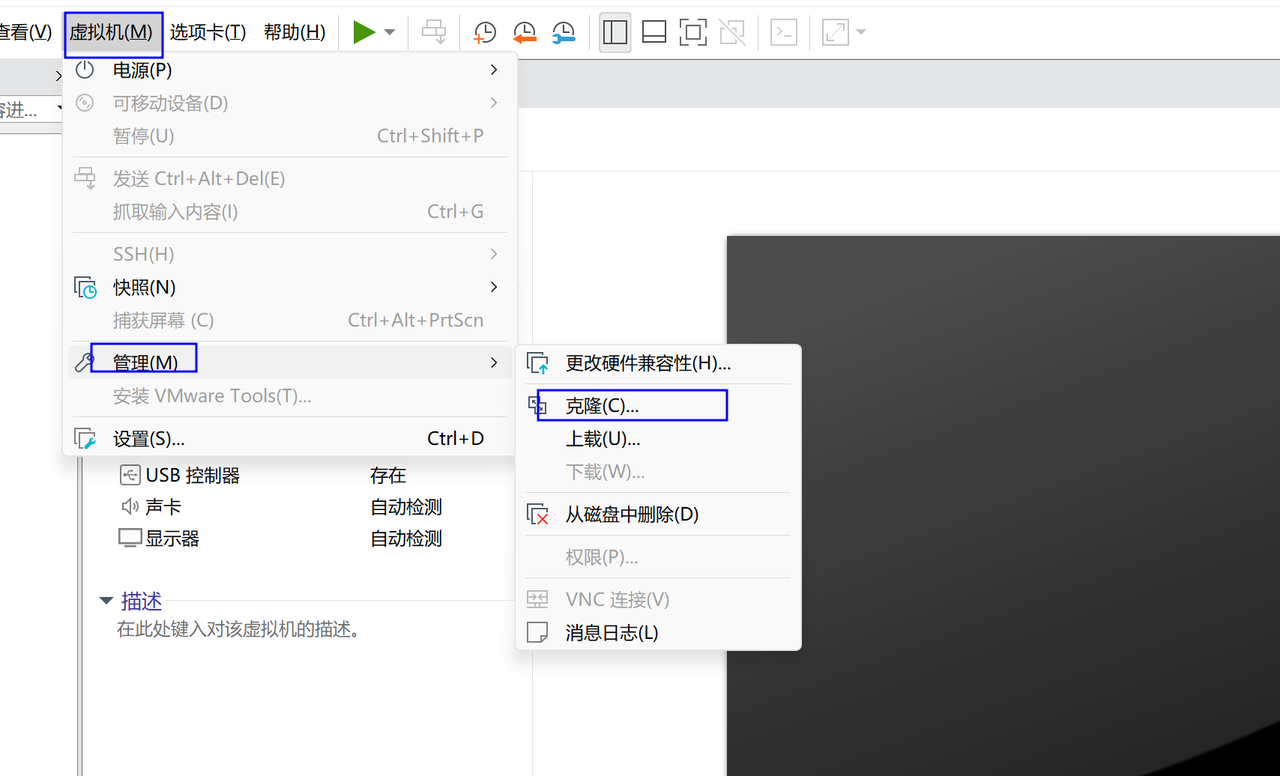
Task: Start the virtual machine with green play button
Action: (x=364, y=32)
